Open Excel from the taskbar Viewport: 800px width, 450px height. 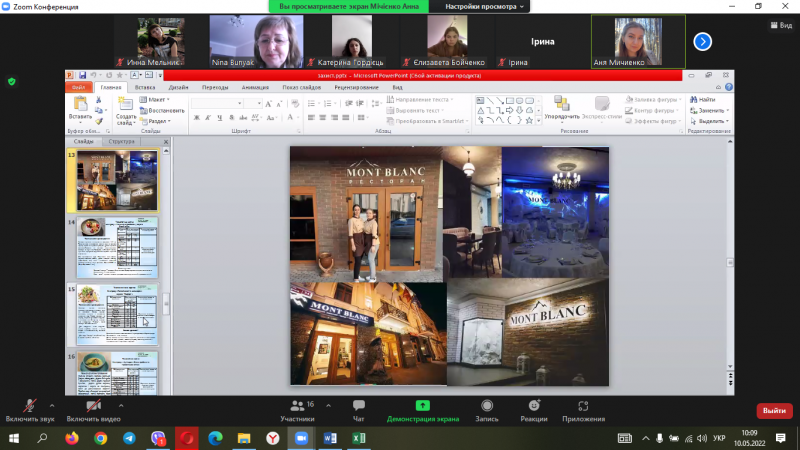point(359,438)
